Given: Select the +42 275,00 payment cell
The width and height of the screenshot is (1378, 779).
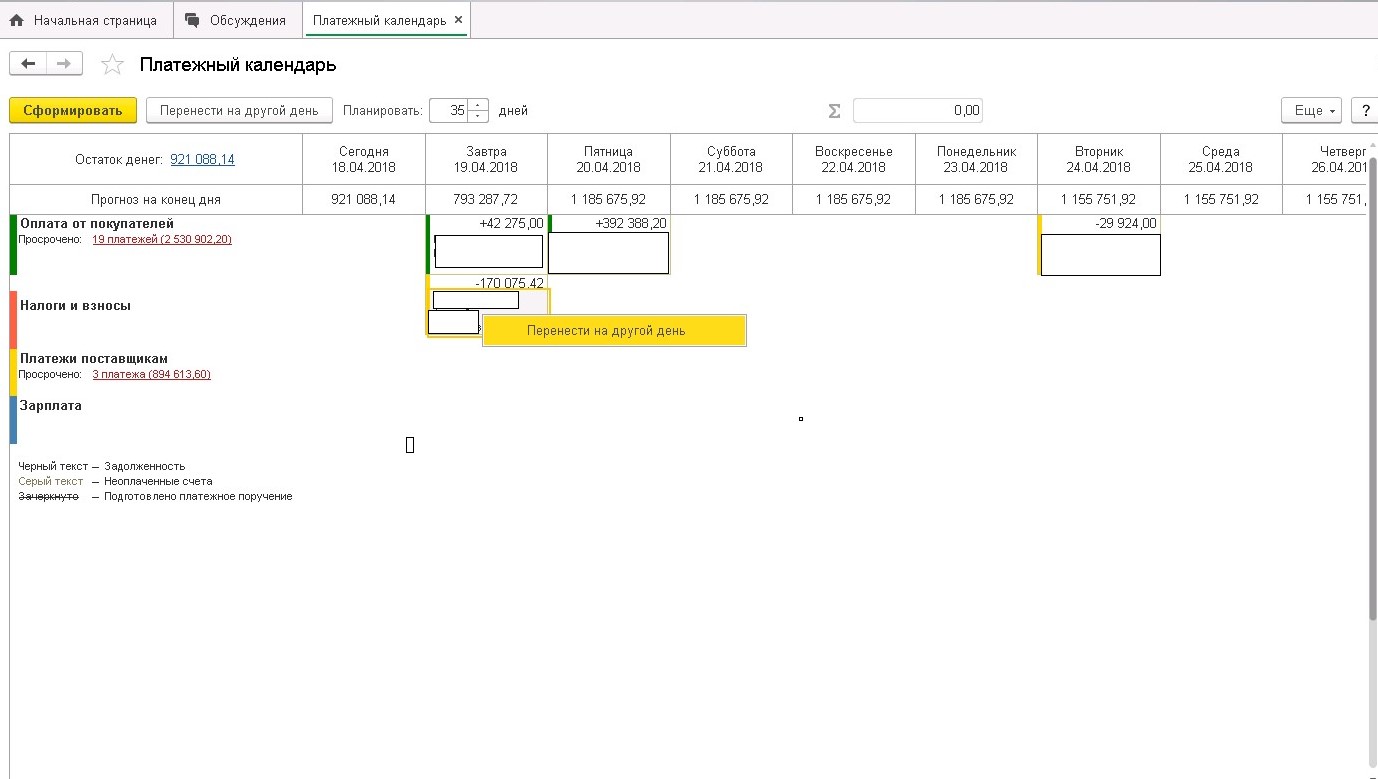Looking at the screenshot, I should point(487,244).
